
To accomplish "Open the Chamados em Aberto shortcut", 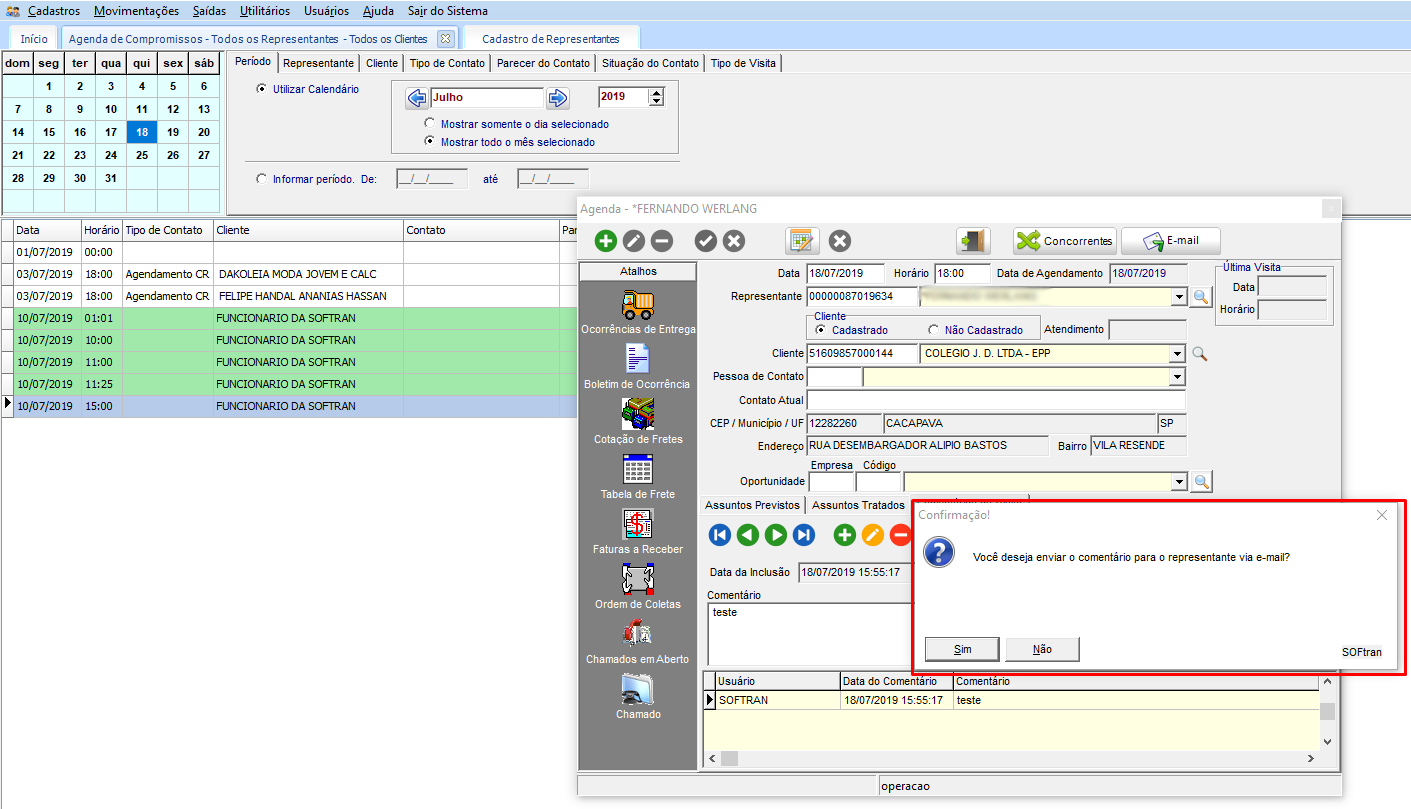I will [x=637, y=634].
